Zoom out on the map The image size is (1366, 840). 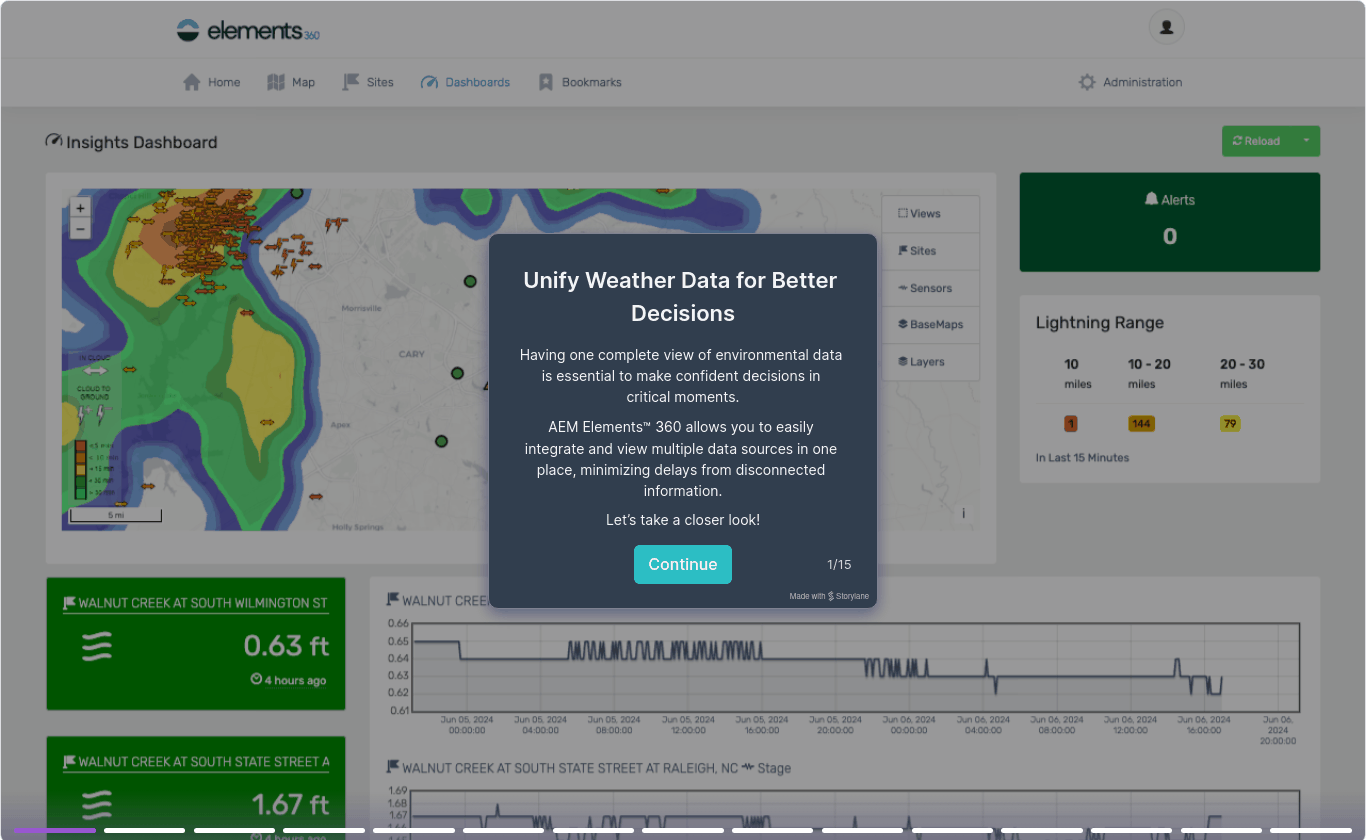(x=81, y=229)
